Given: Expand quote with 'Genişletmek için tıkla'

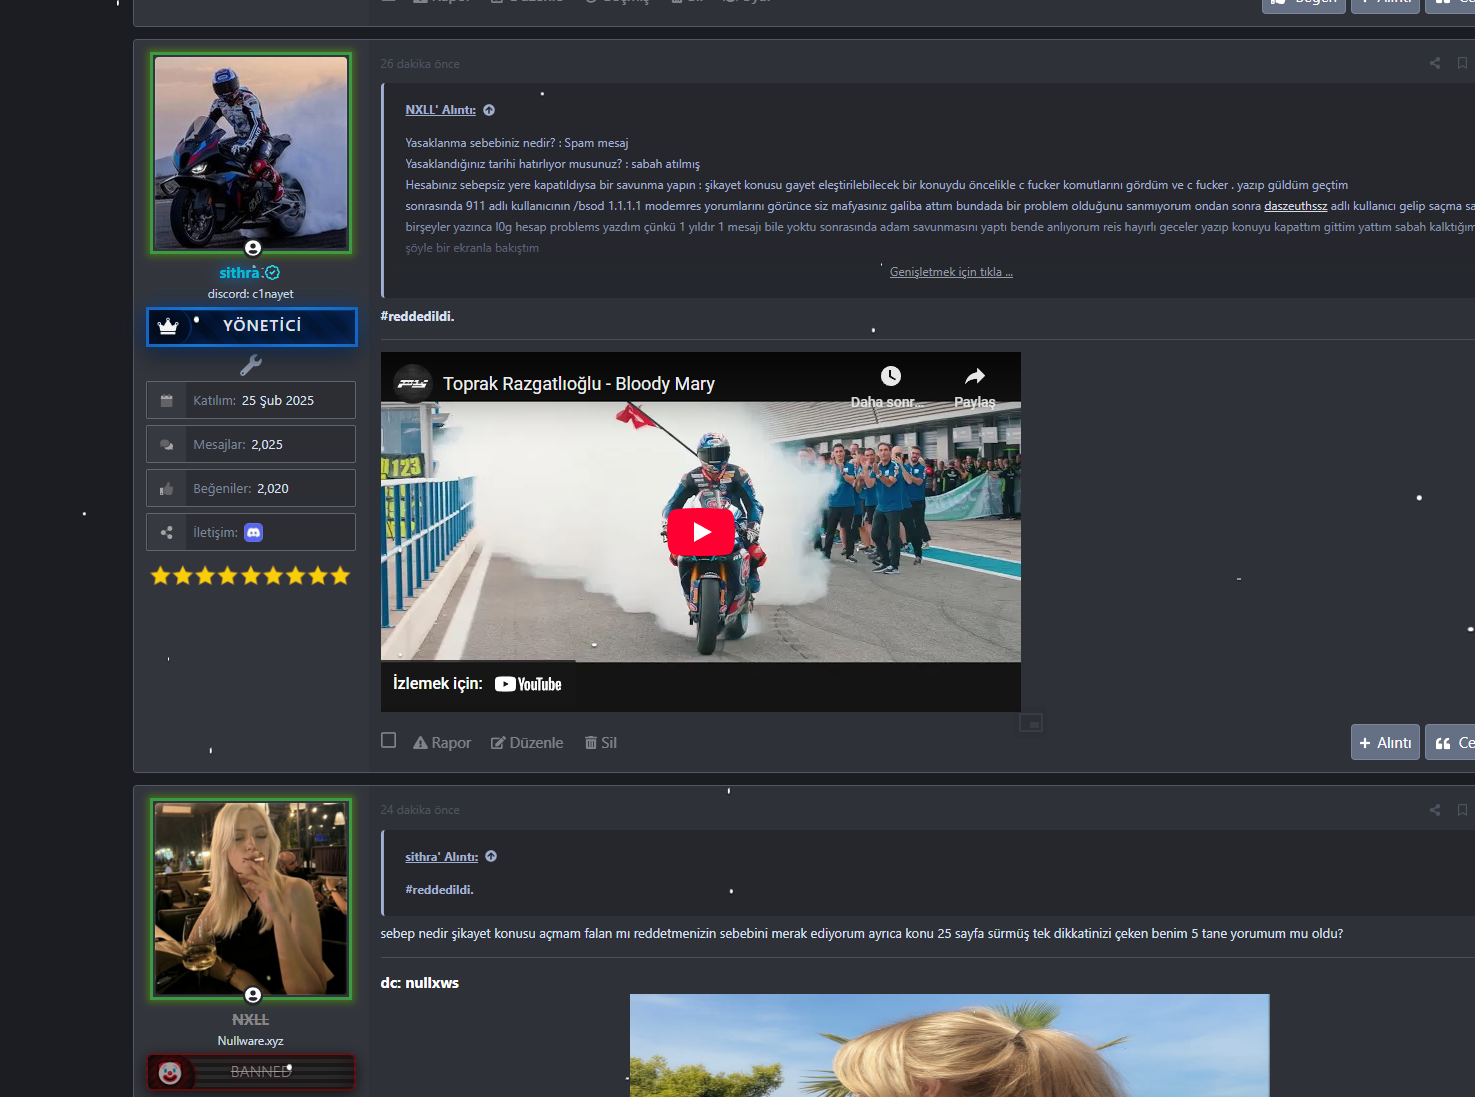Looking at the screenshot, I should [x=951, y=272].
